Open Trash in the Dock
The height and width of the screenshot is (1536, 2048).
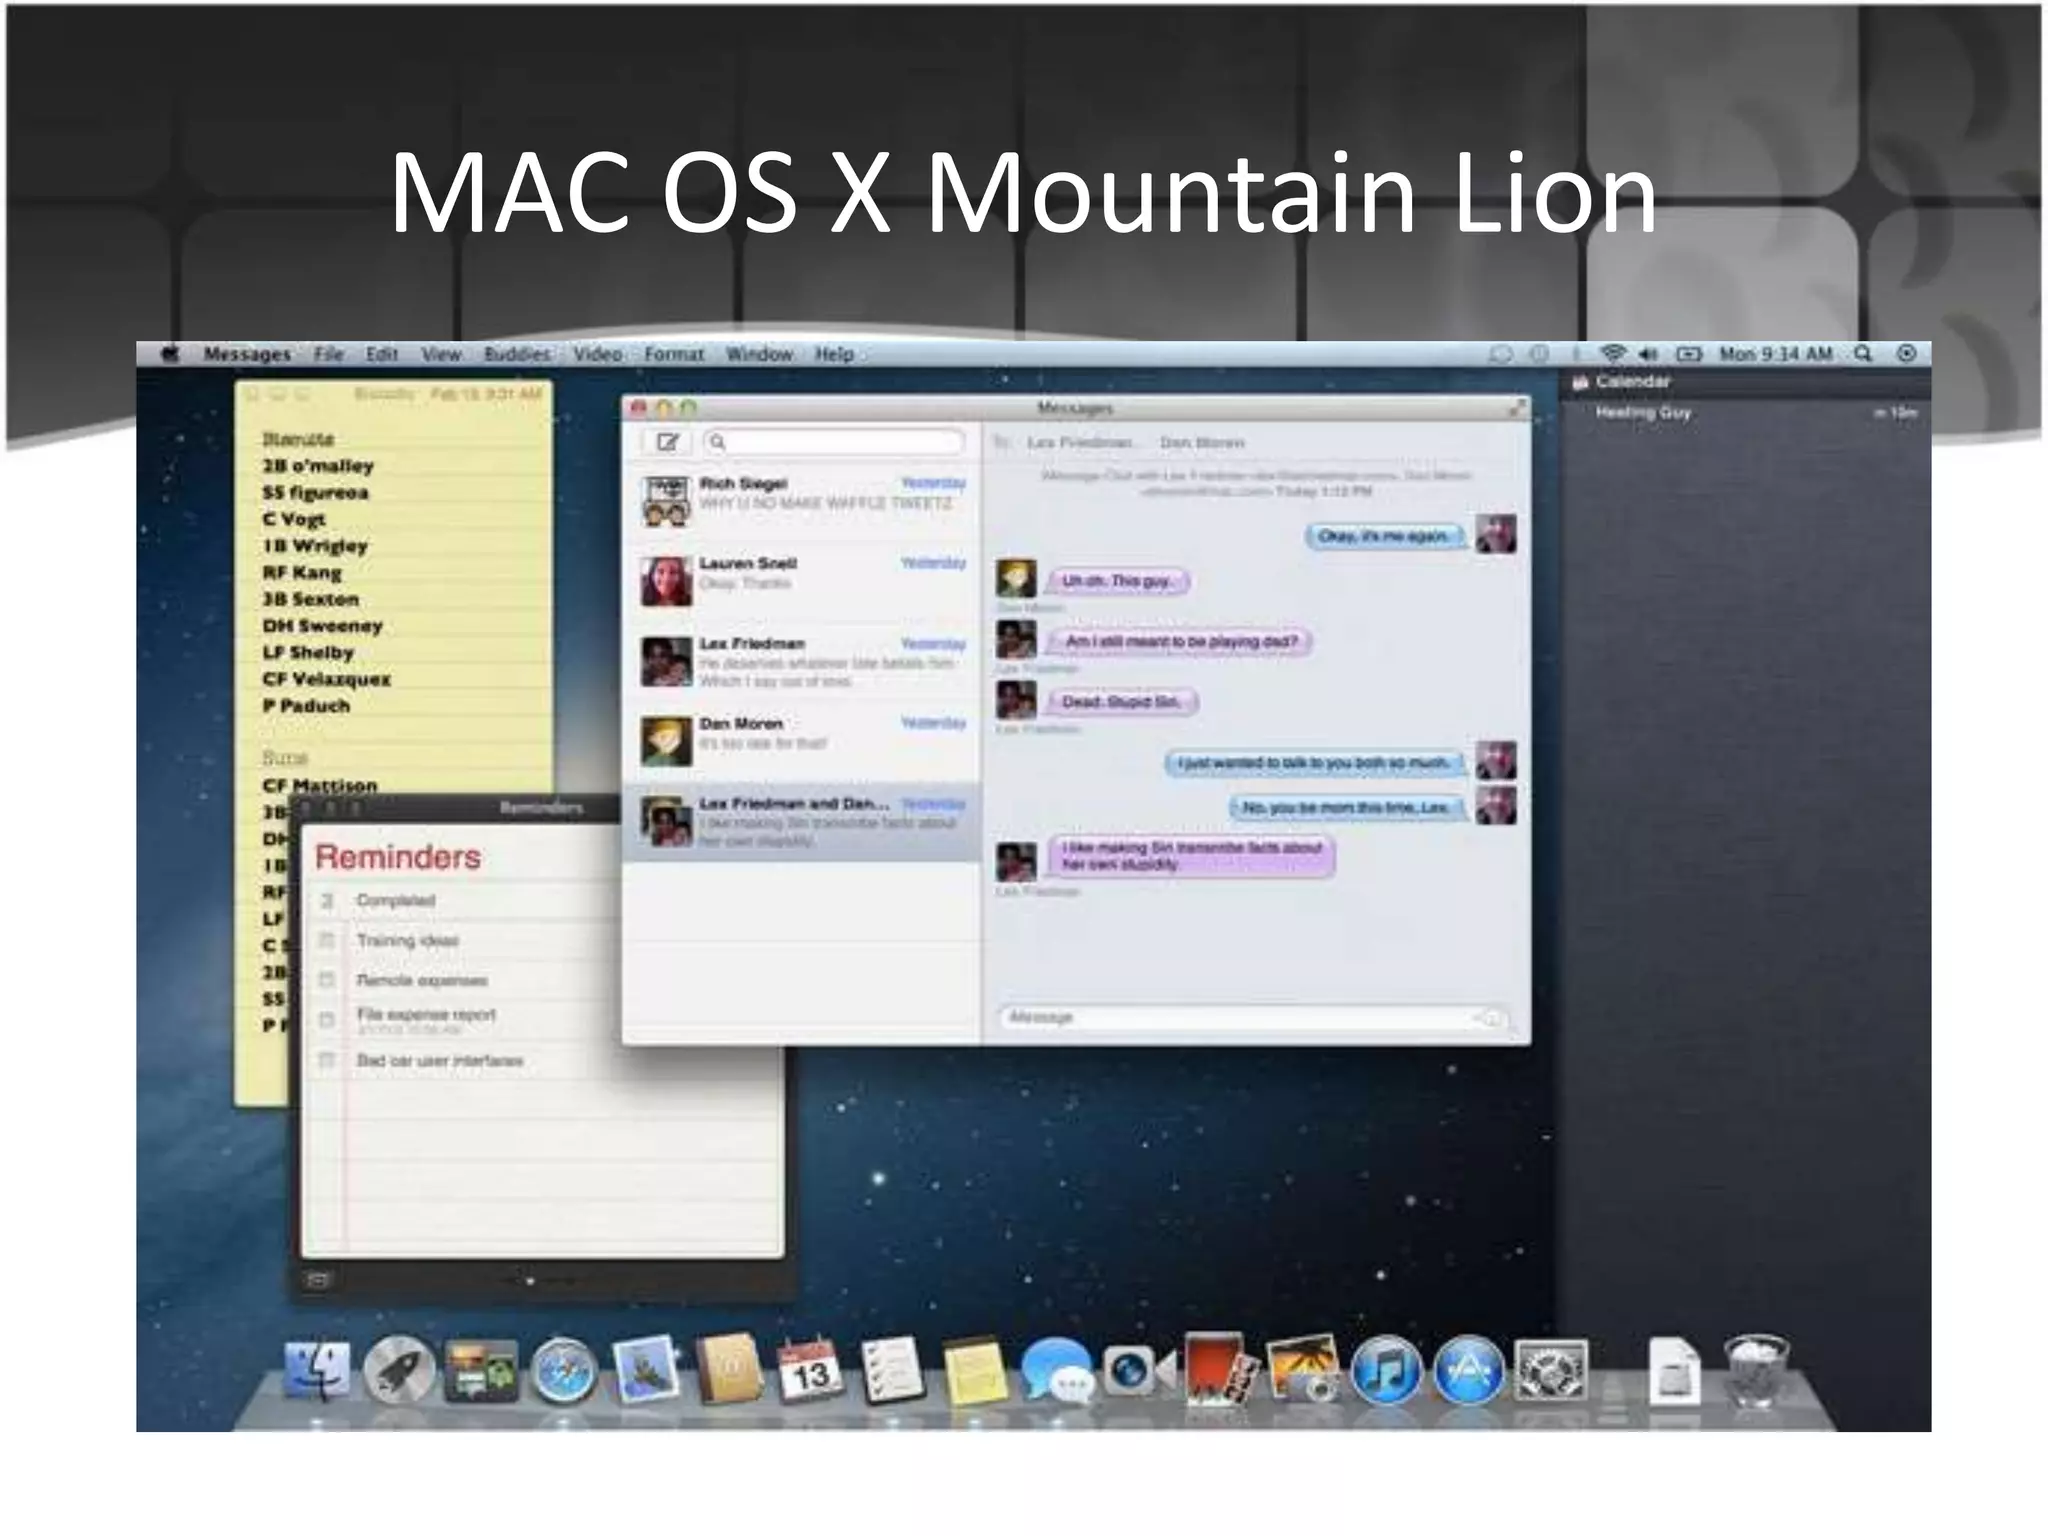point(1757,1369)
